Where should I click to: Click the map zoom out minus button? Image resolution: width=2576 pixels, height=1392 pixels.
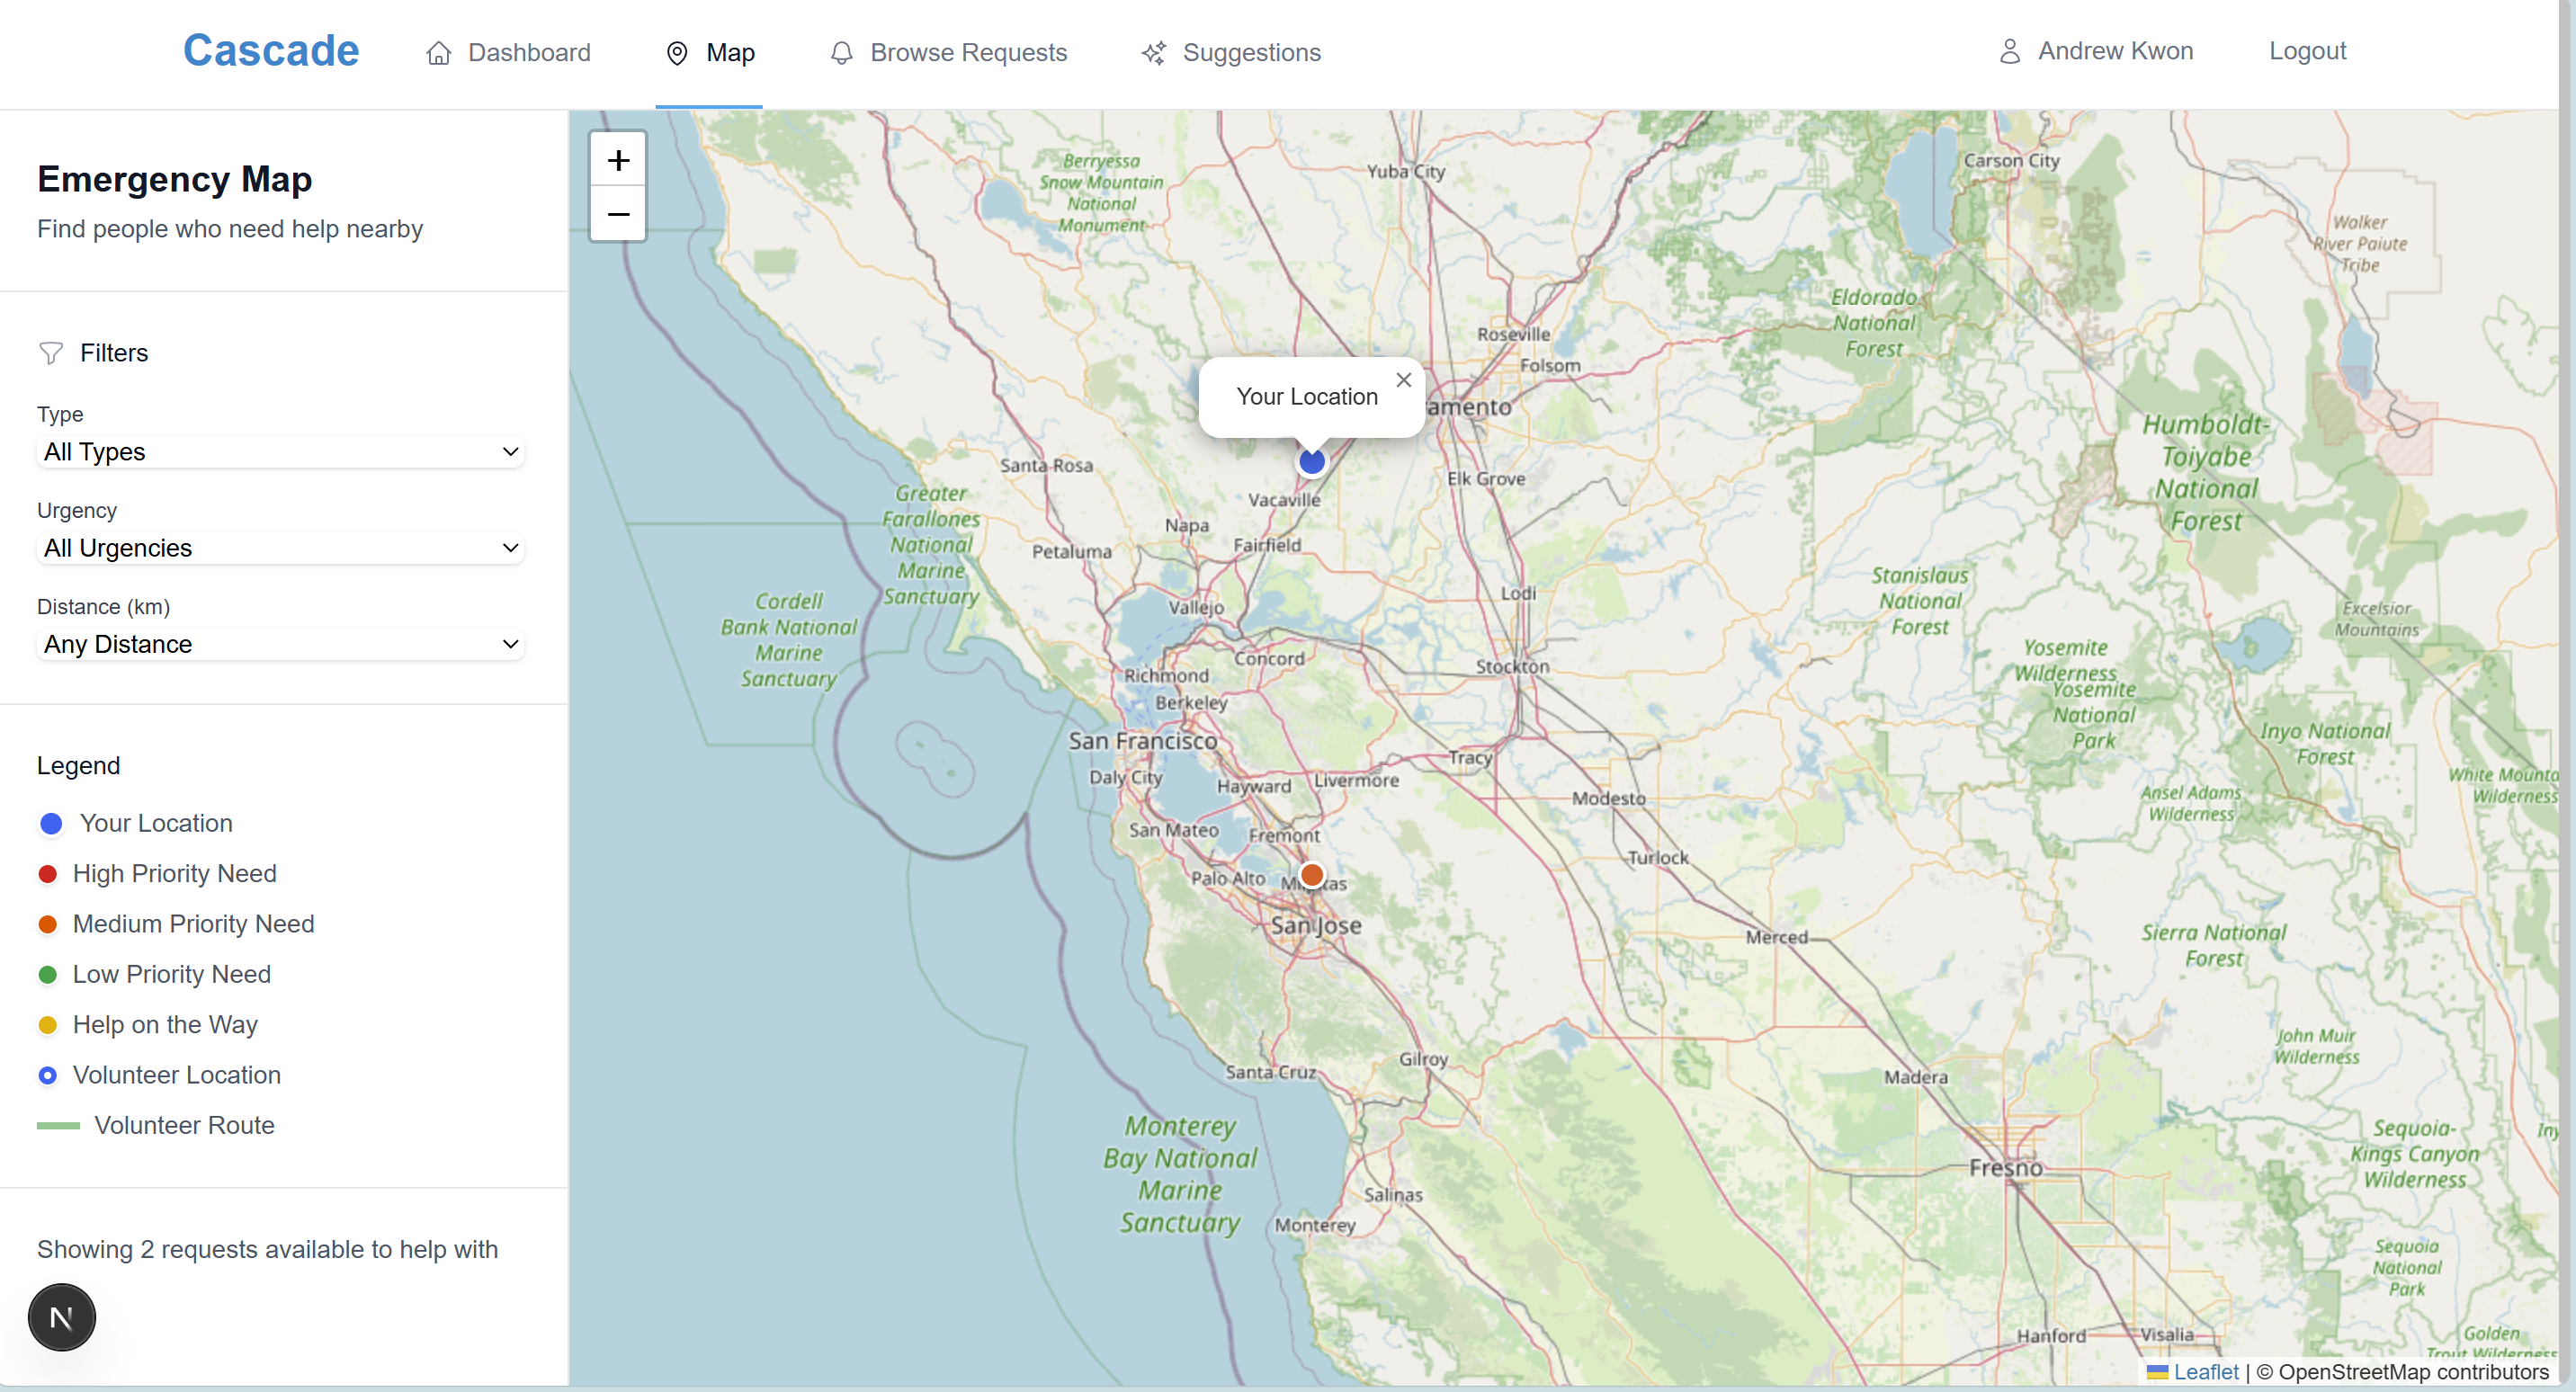618,214
